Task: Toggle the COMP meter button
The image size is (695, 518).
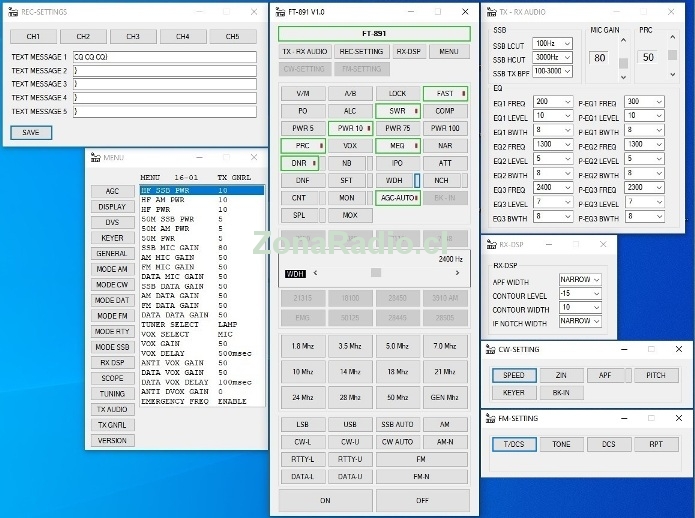Action: click(x=445, y=111)
